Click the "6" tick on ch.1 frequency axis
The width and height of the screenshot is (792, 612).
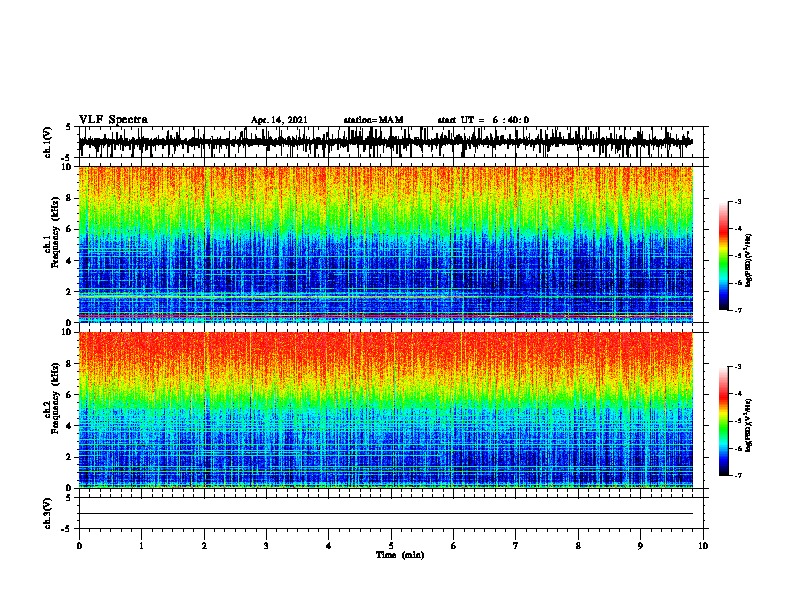click(x=70, y=230)
